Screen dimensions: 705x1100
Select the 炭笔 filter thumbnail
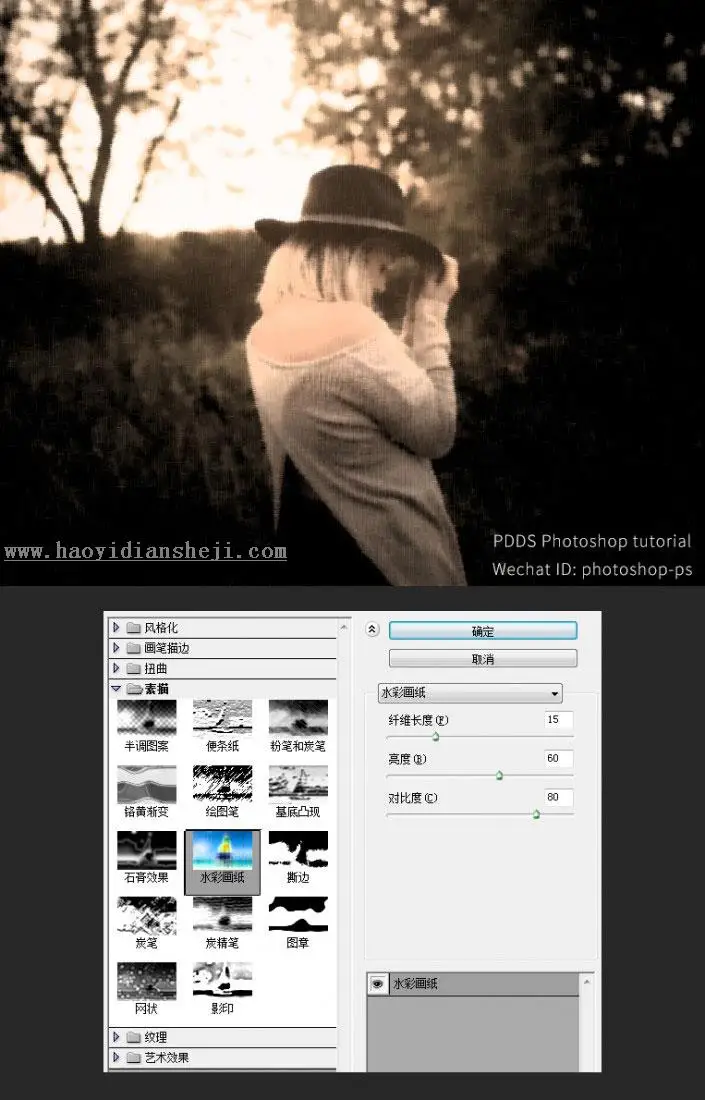click(147, 914)
